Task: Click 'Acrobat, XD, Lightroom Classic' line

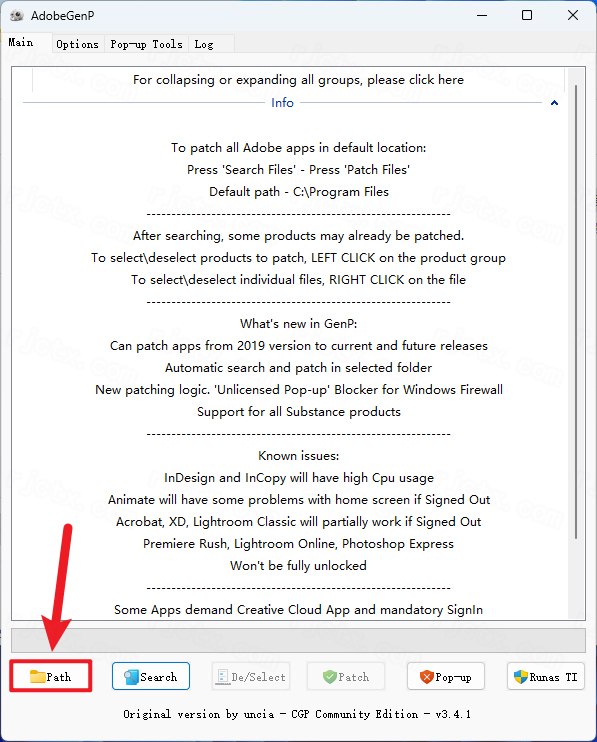Action: point(298,521)
